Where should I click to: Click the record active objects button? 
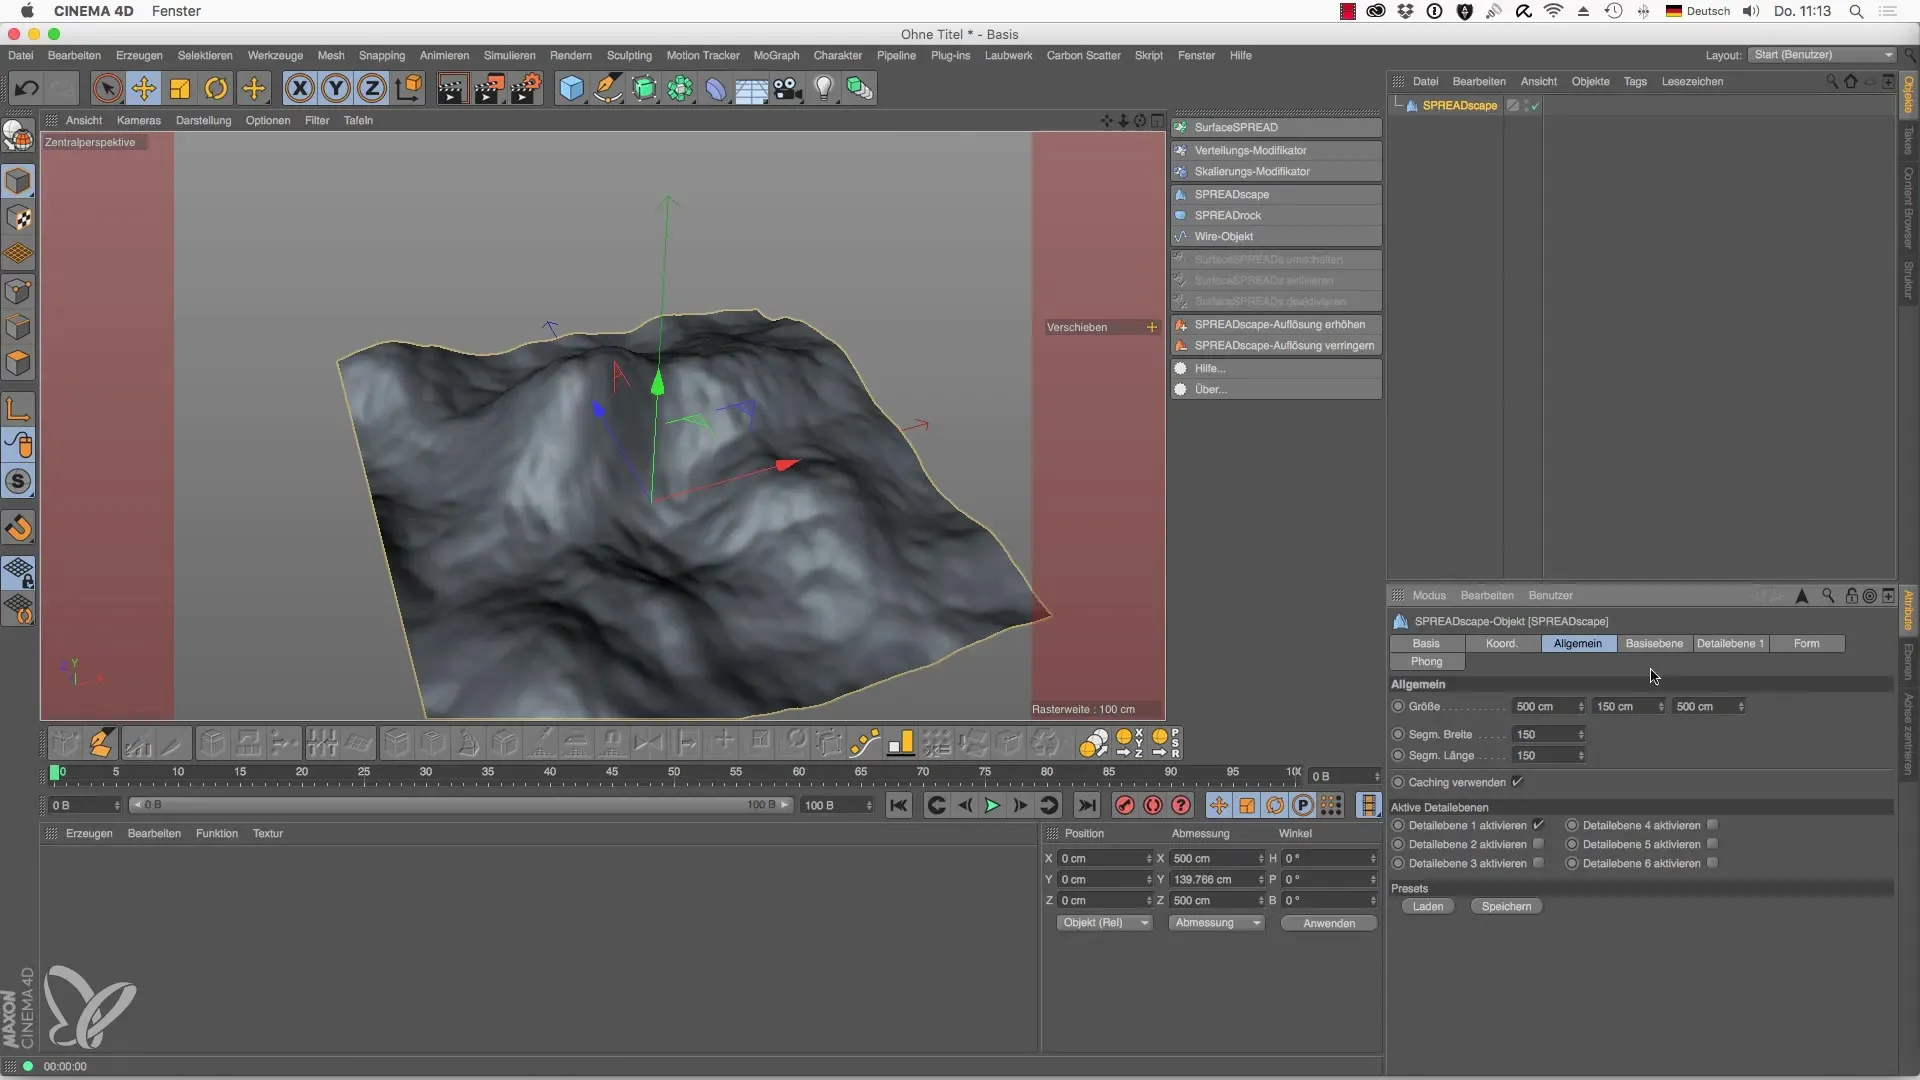pos(1125,806)
